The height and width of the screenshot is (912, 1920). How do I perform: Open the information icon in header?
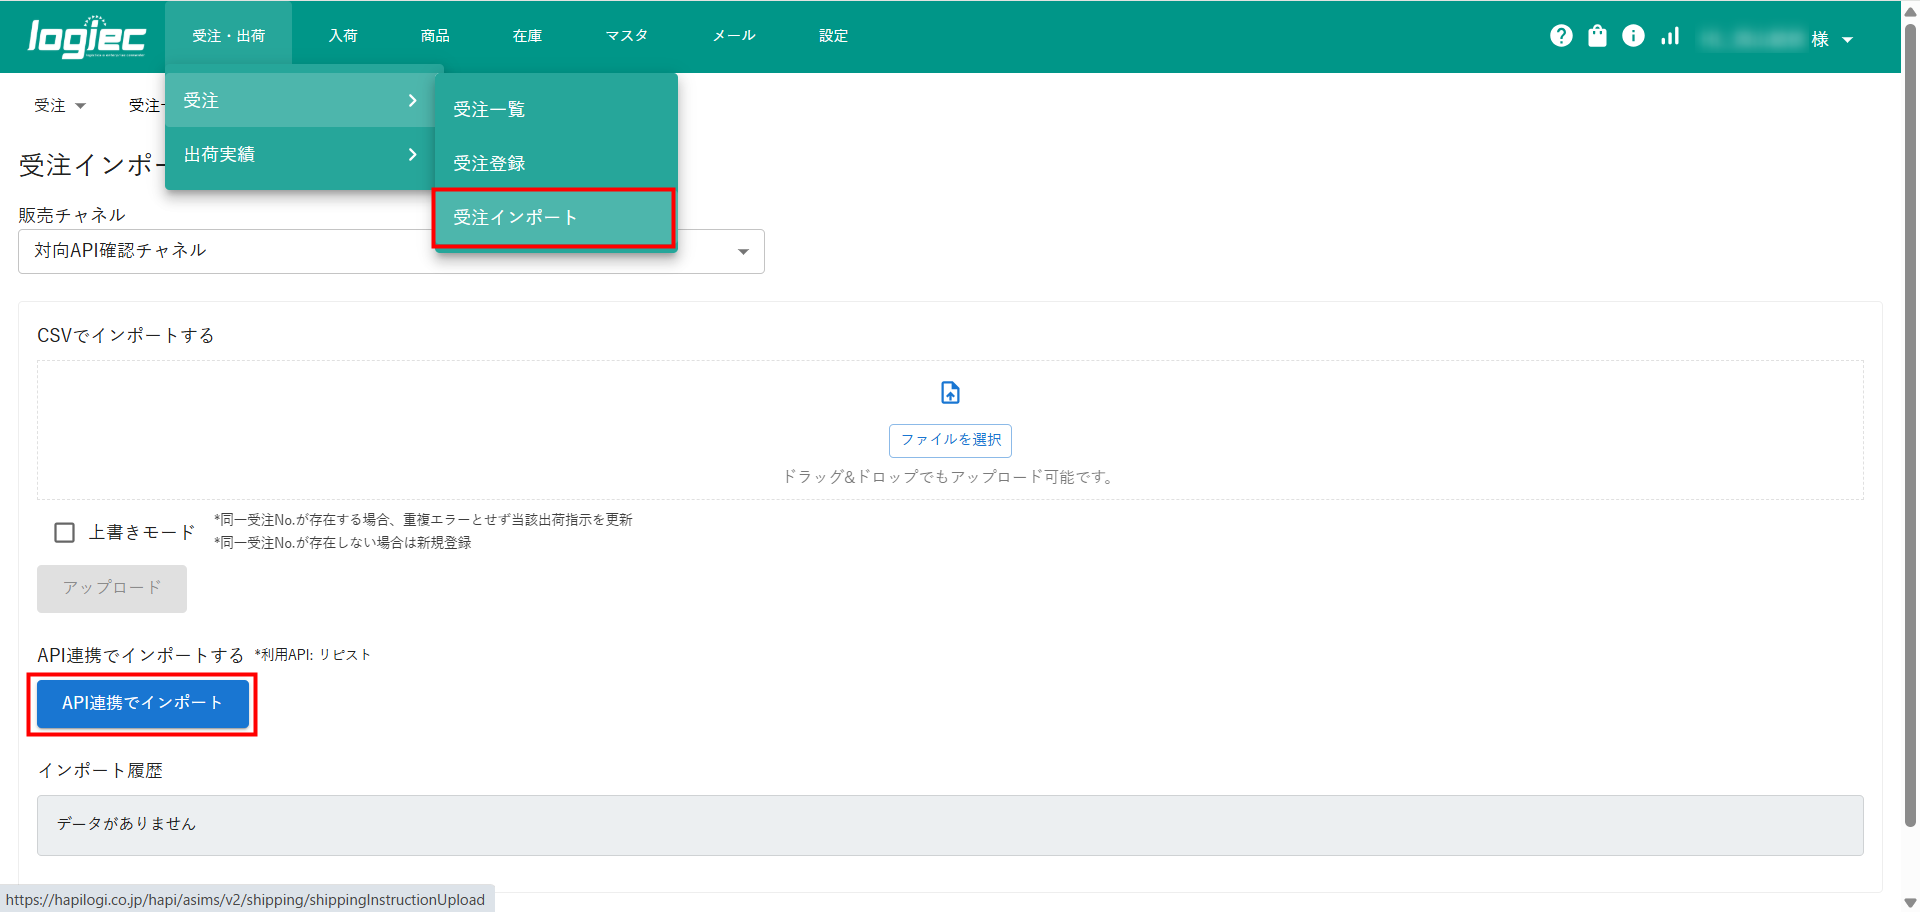tap(1633, 36)
